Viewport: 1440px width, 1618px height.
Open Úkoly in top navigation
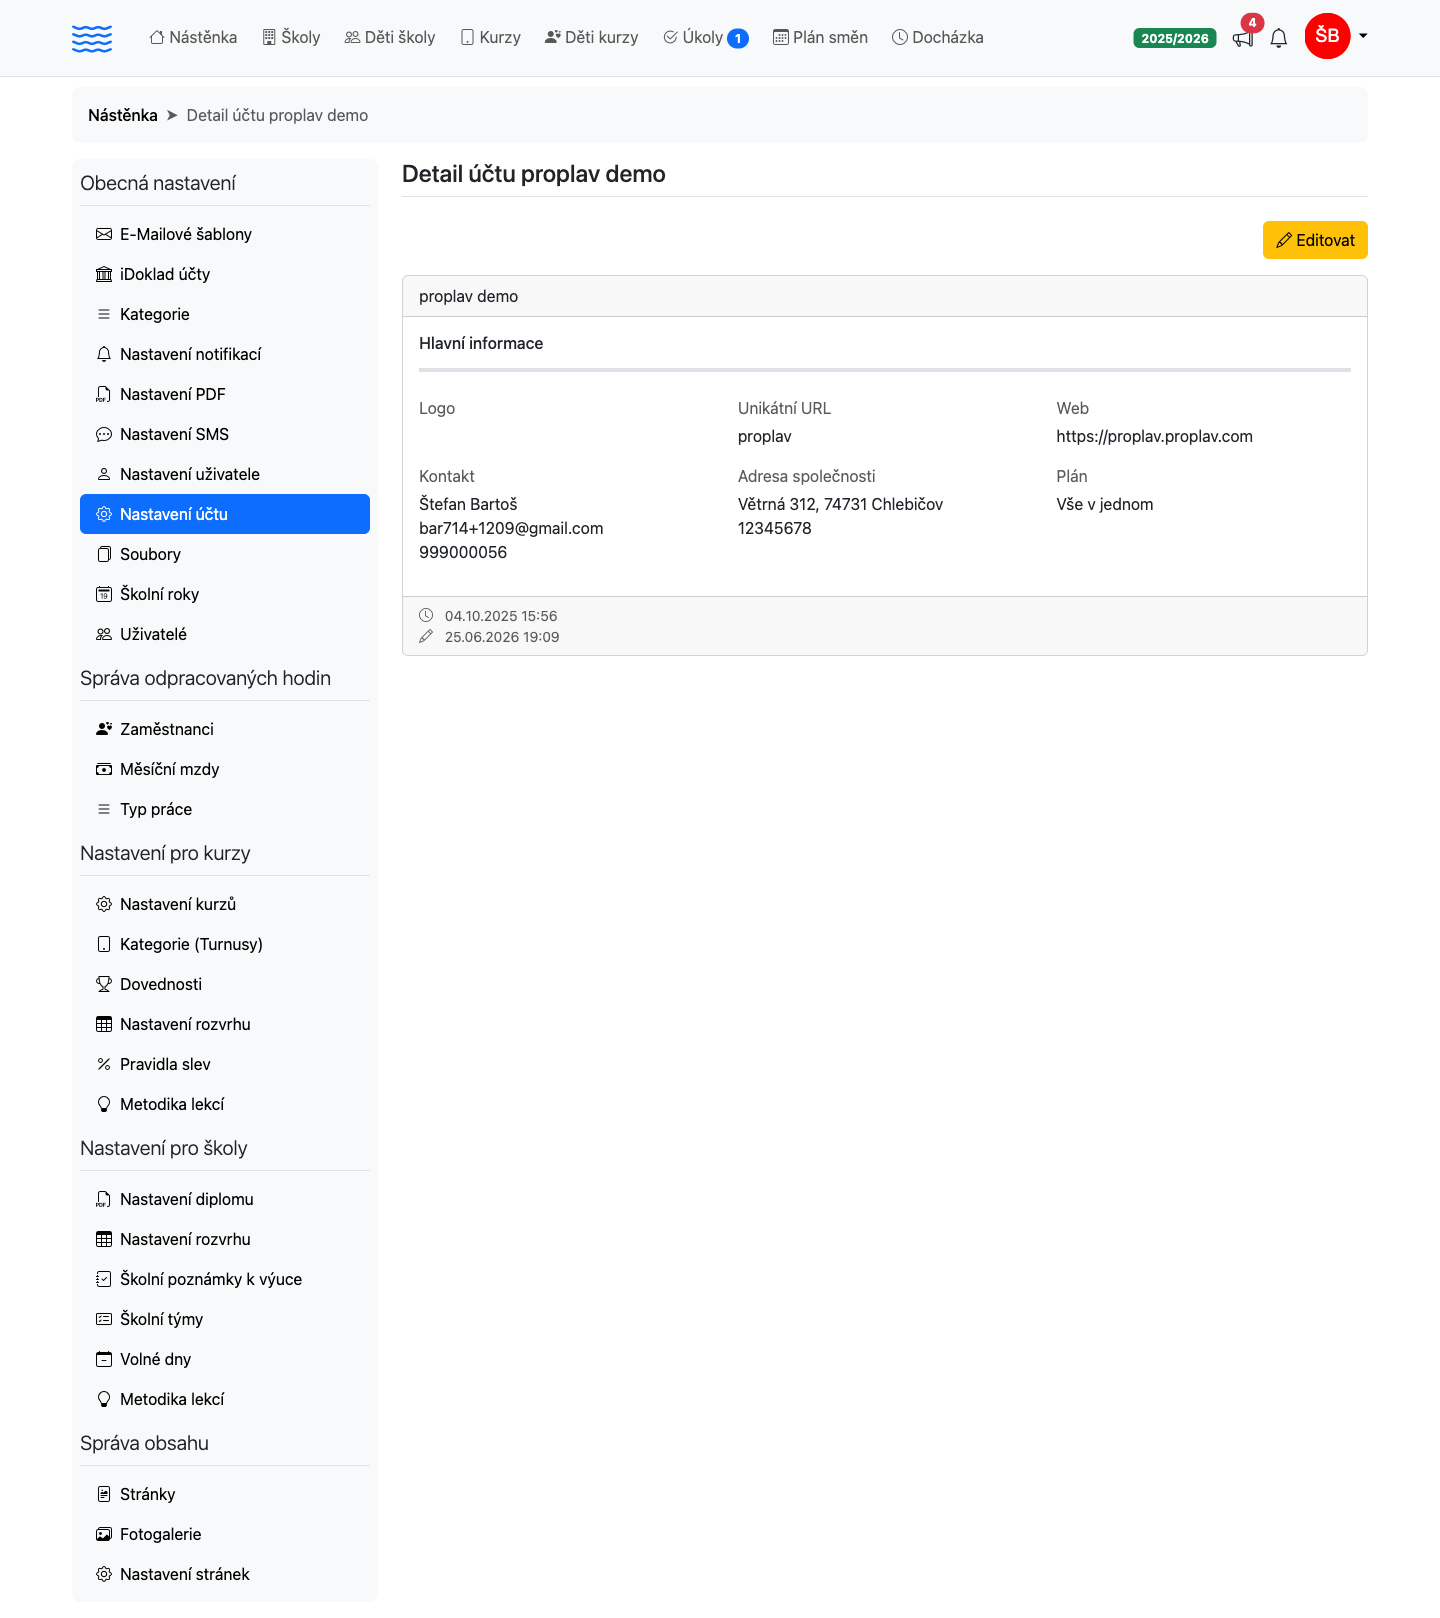click(x=705, y=38)
